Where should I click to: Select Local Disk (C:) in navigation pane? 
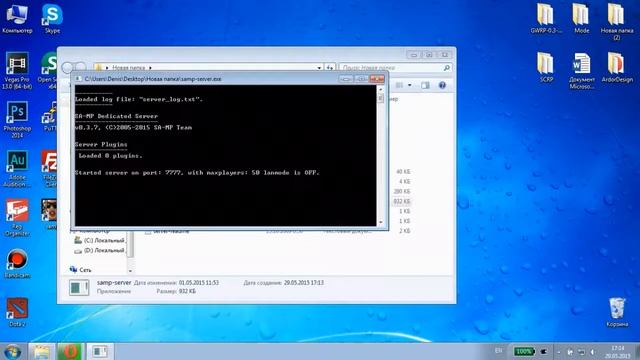point(100,240)
